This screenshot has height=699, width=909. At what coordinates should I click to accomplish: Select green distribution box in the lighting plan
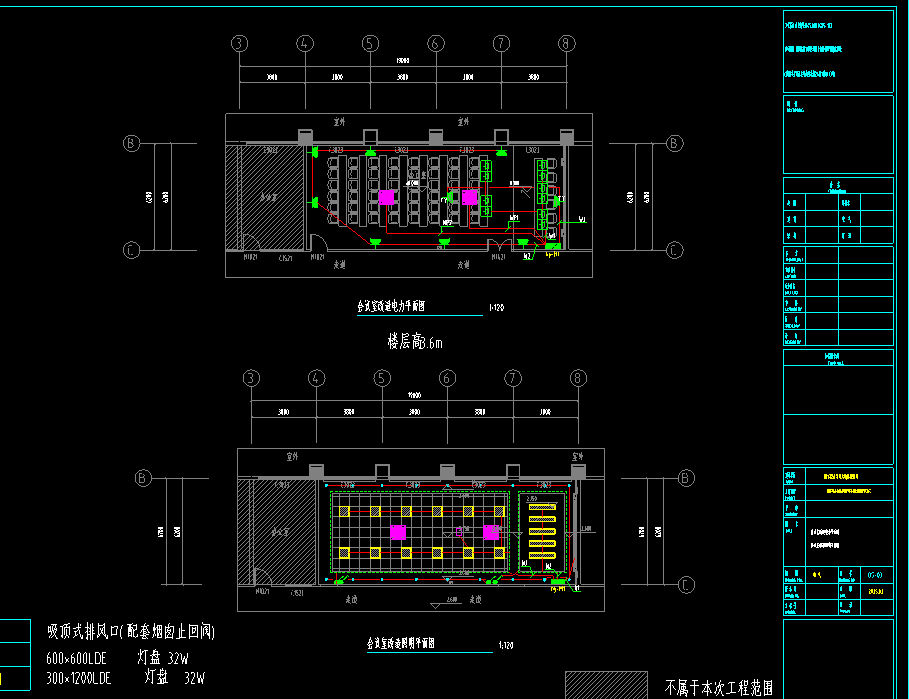pyautogui.click(x=558, y=581)
